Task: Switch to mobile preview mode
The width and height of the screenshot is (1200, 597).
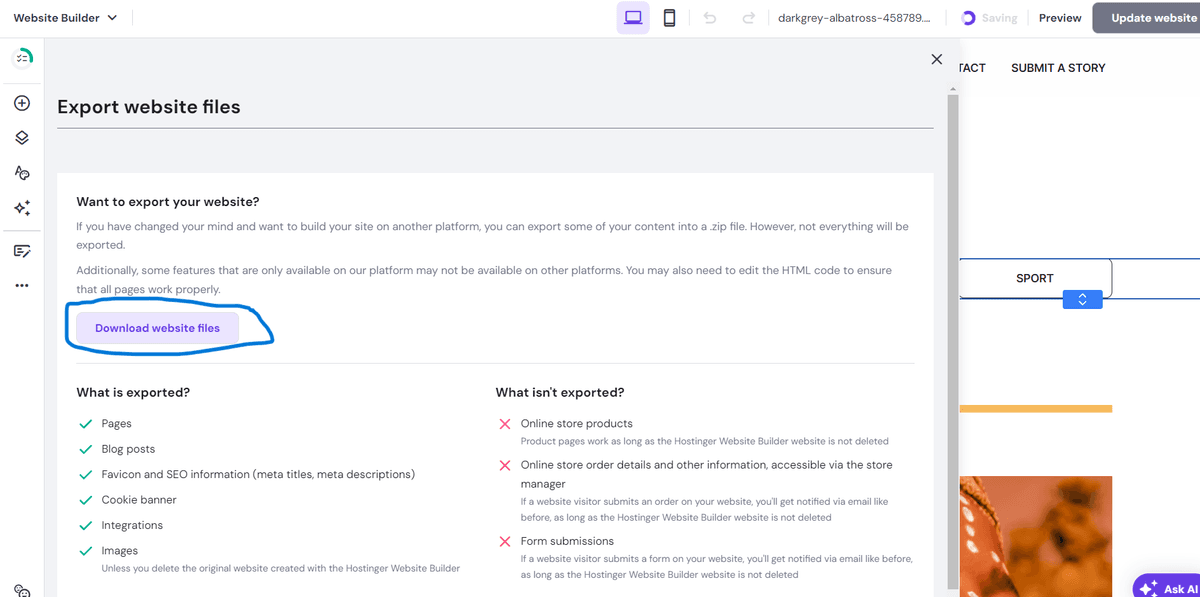Action: point(668,17)
